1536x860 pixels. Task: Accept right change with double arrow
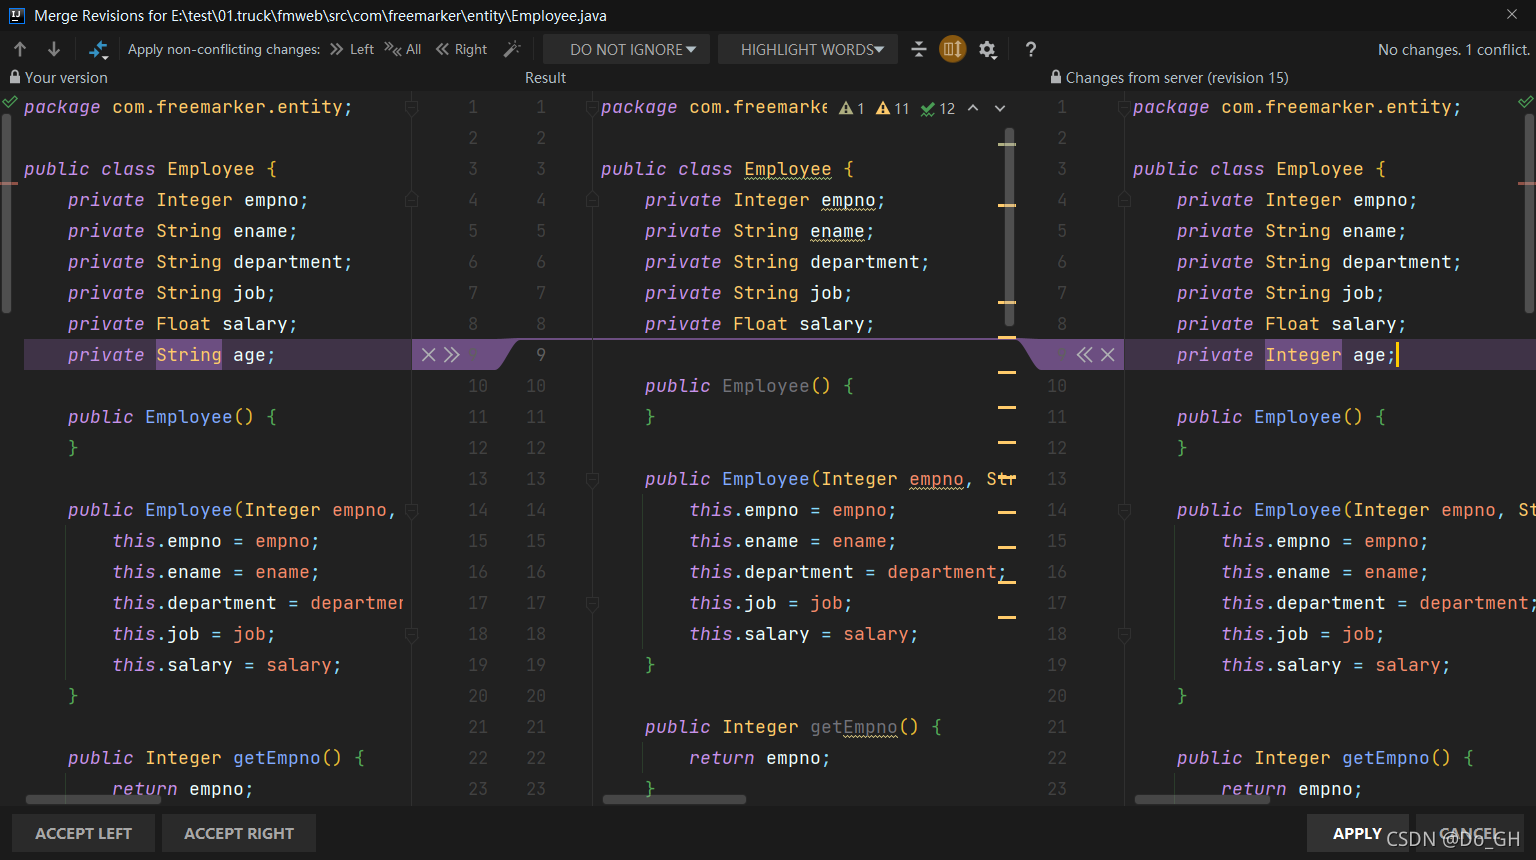tap(1085, 355)
